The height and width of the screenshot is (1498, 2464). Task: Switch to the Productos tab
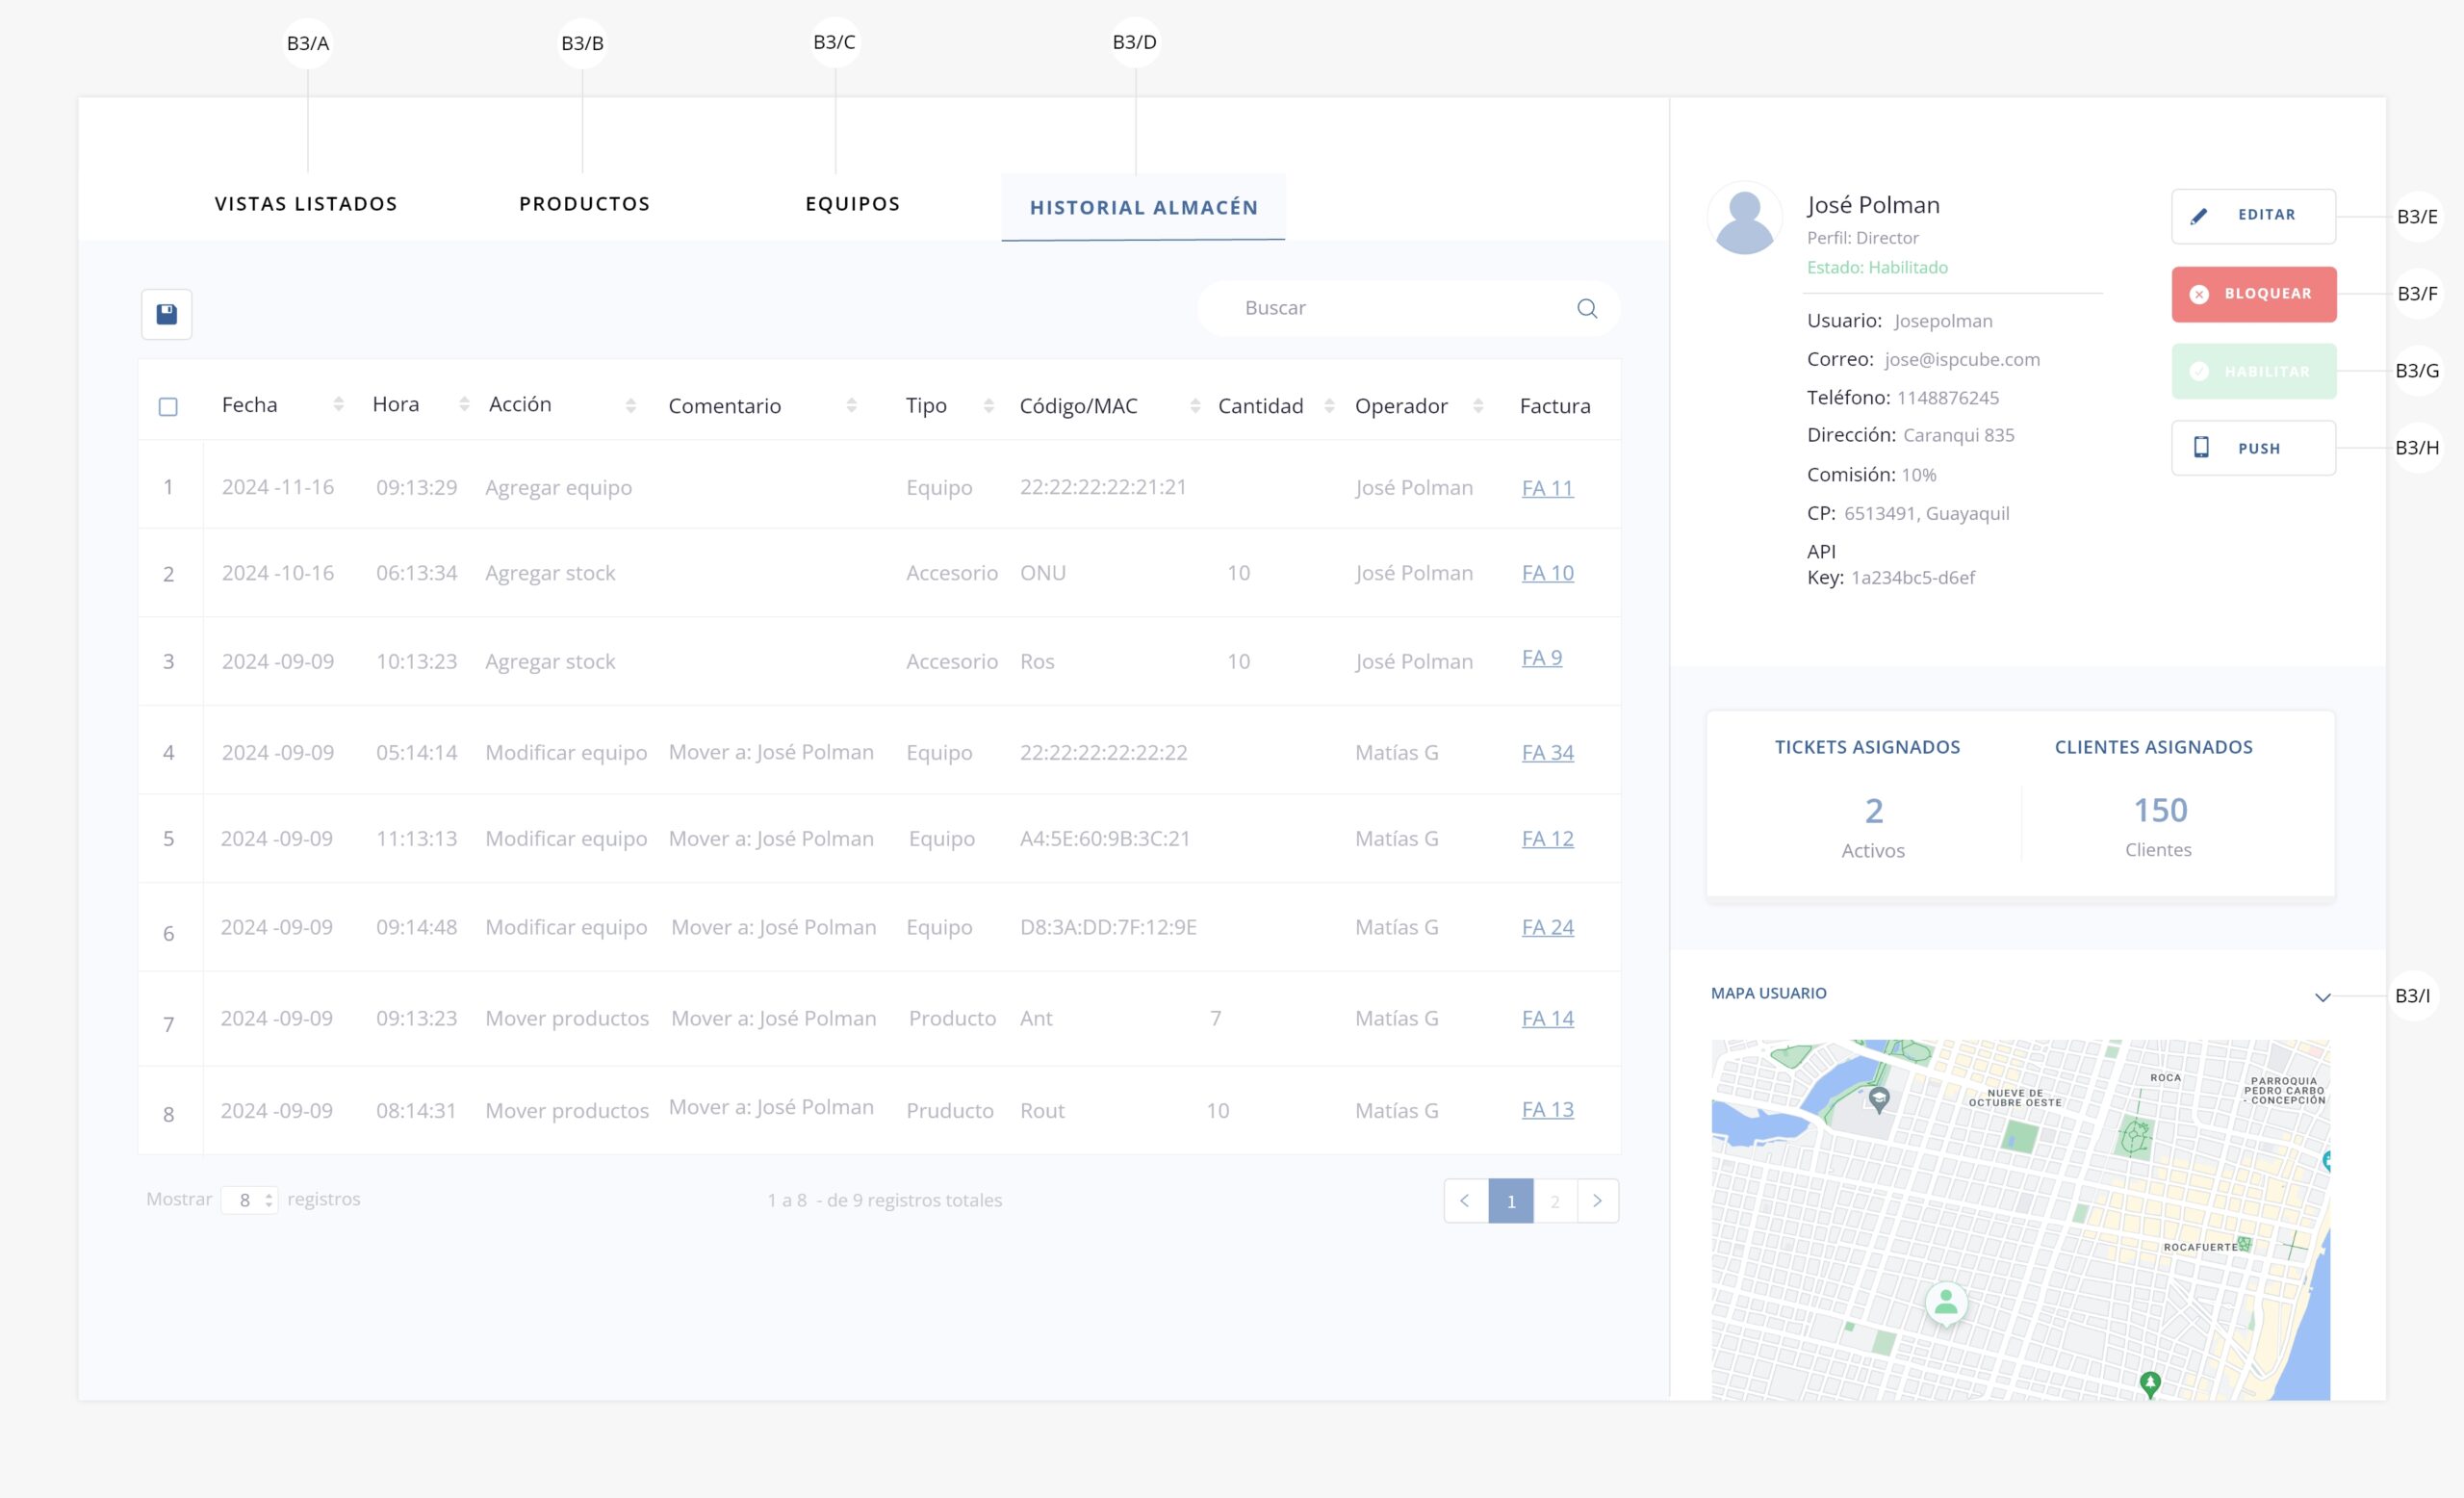pyautogui.click(x=584, y=204)
